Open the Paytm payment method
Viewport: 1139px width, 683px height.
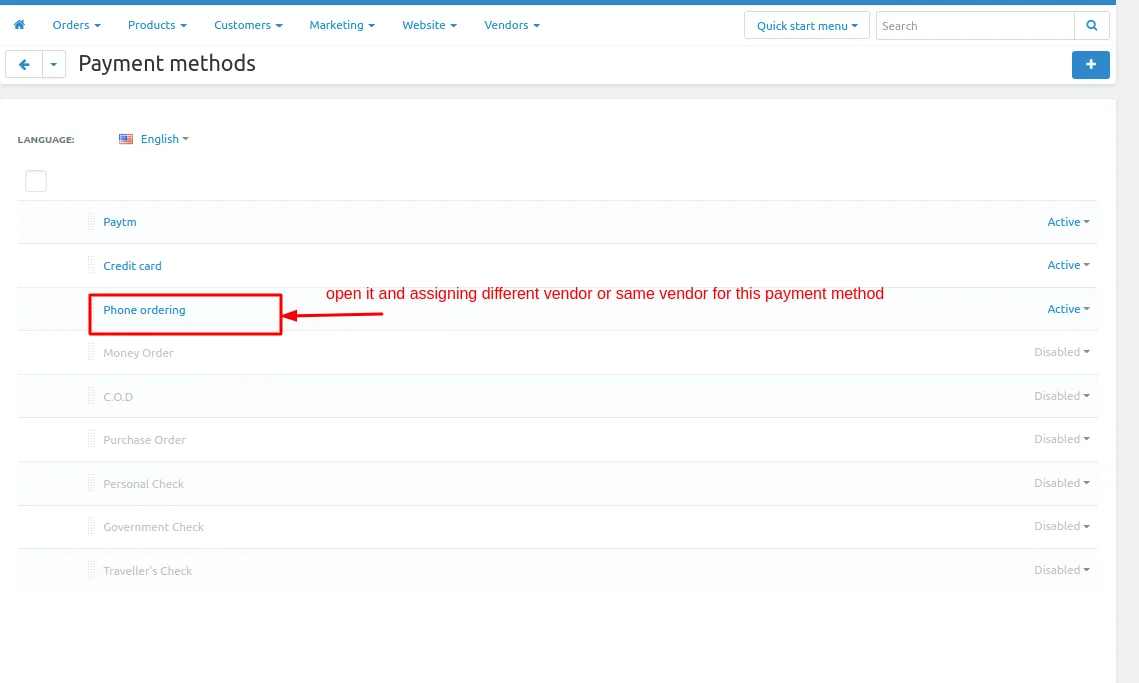[x=120, y=222]
